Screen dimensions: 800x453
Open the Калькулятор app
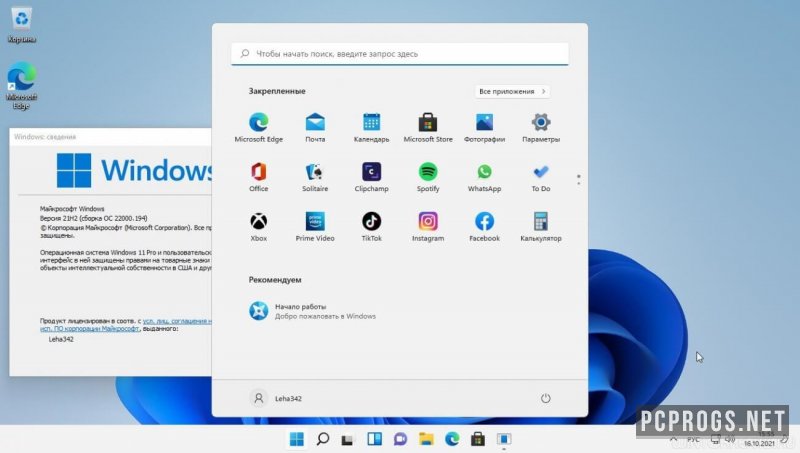(x=541, y=226)
